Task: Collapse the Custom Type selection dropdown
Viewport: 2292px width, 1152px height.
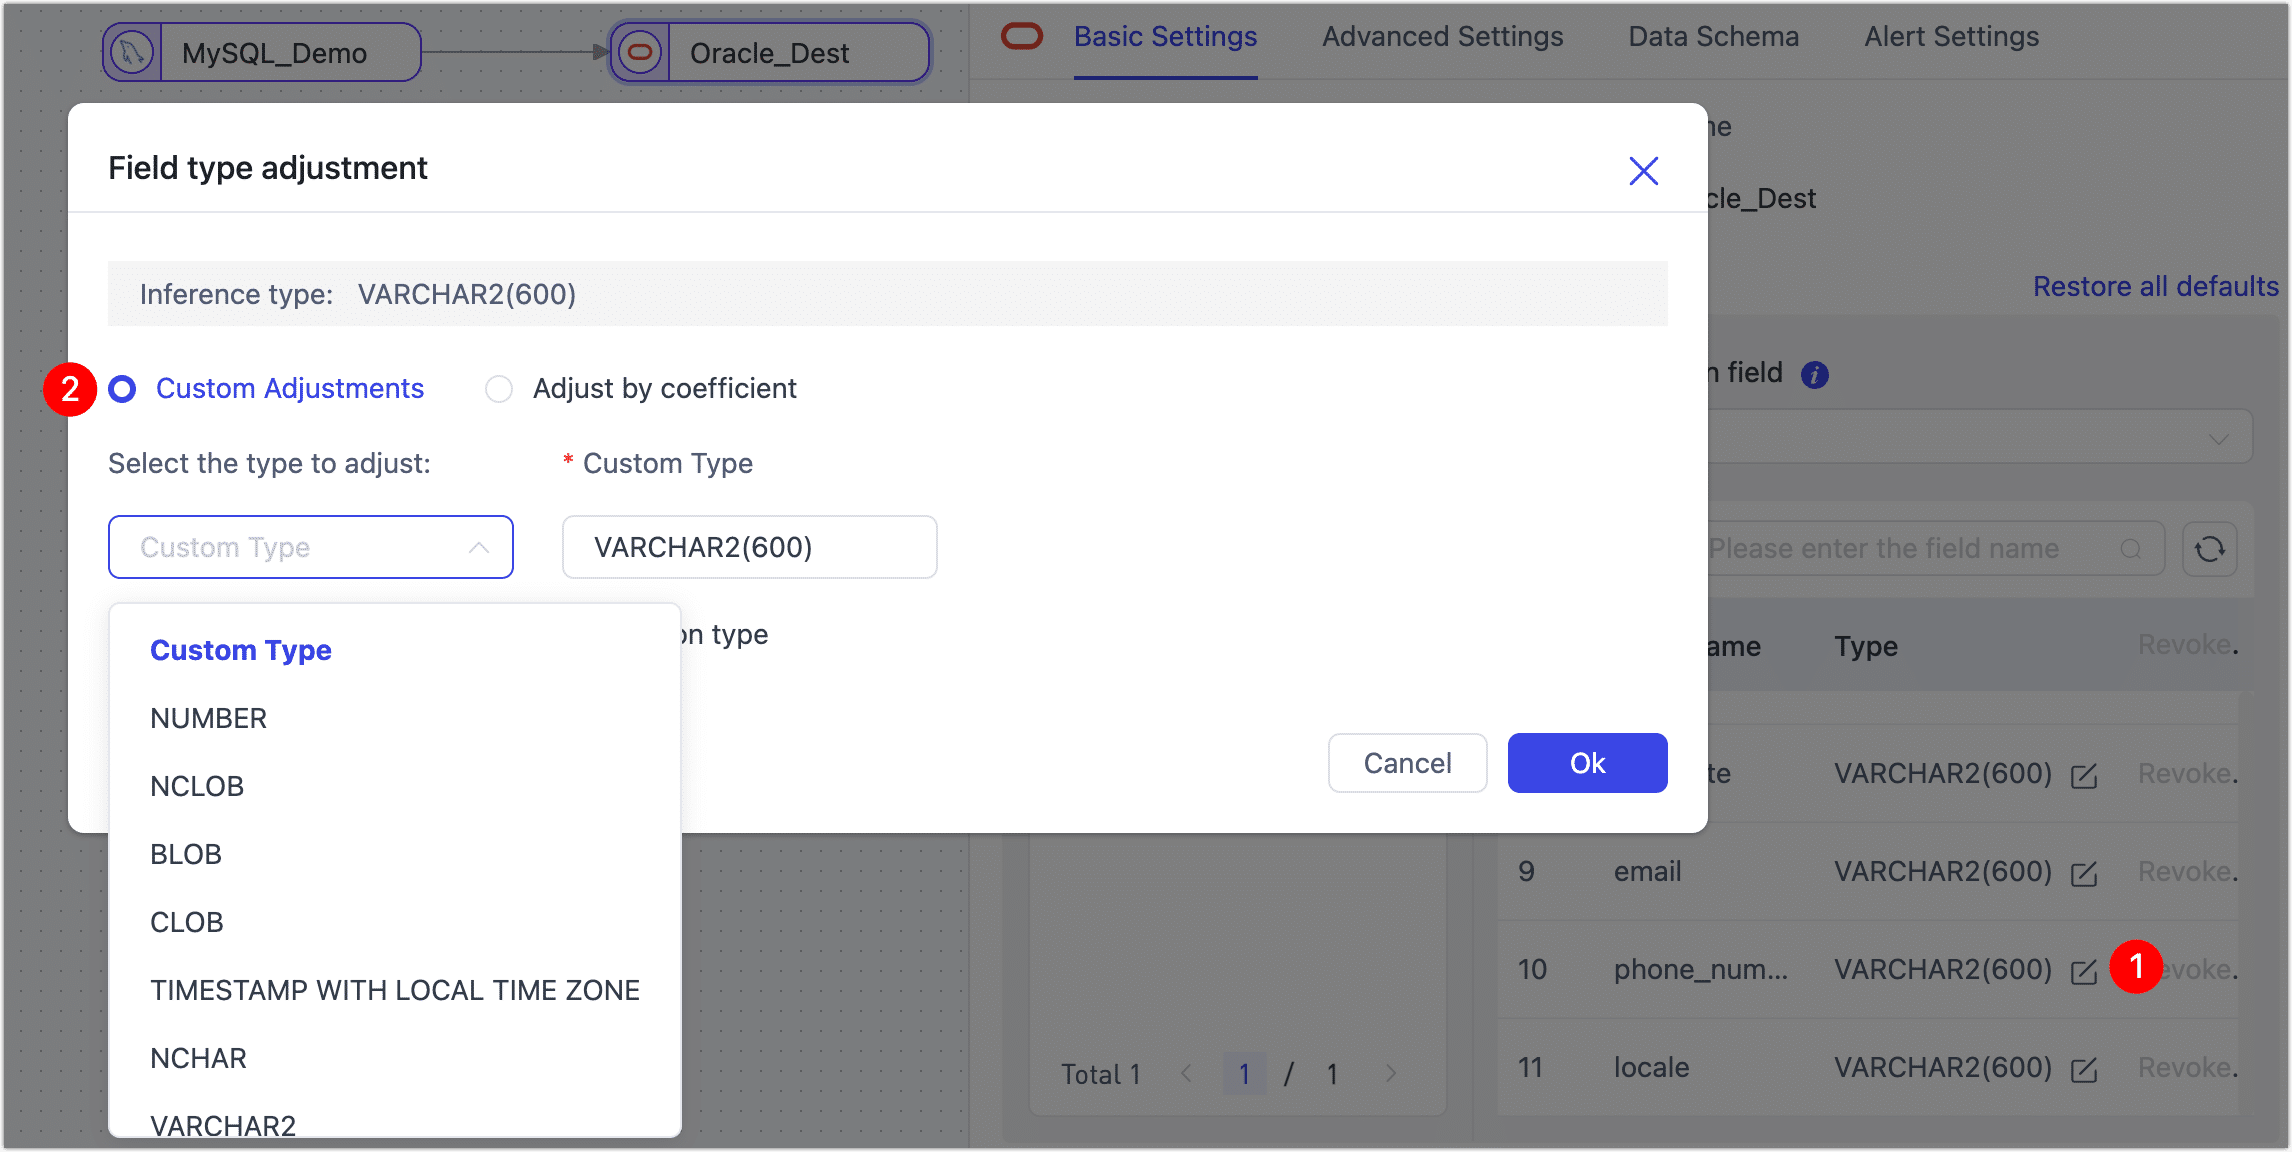Action: coord(479,547)
